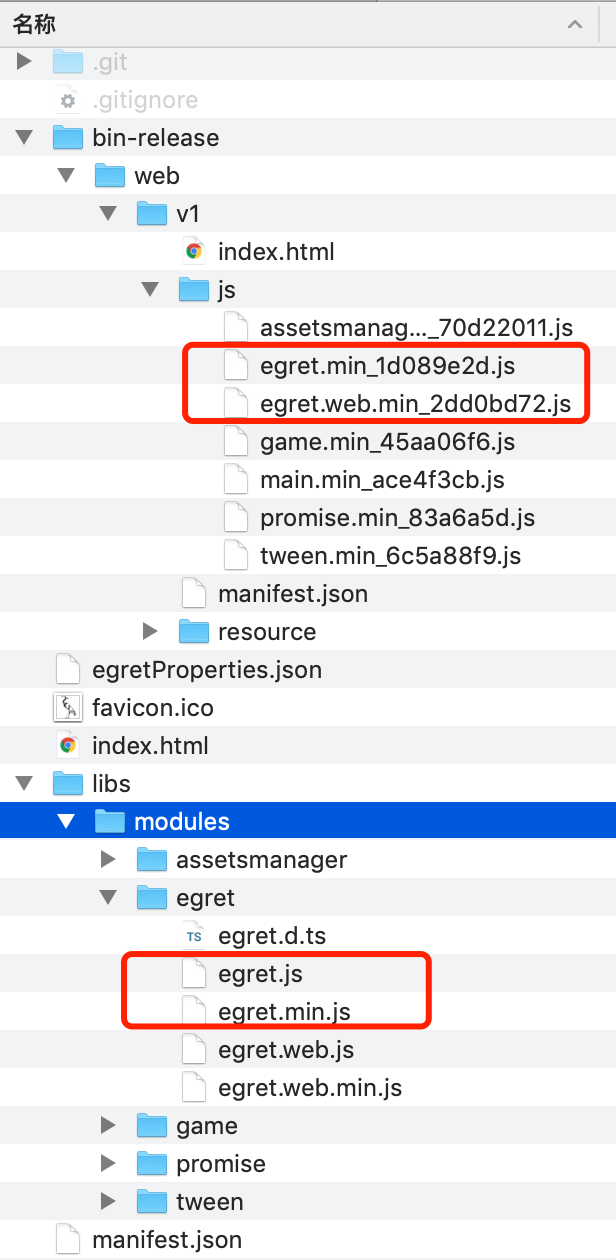Click the resource folder icon
The width and height of the screenshot is (616, 1260).
[x=193, y=632]
